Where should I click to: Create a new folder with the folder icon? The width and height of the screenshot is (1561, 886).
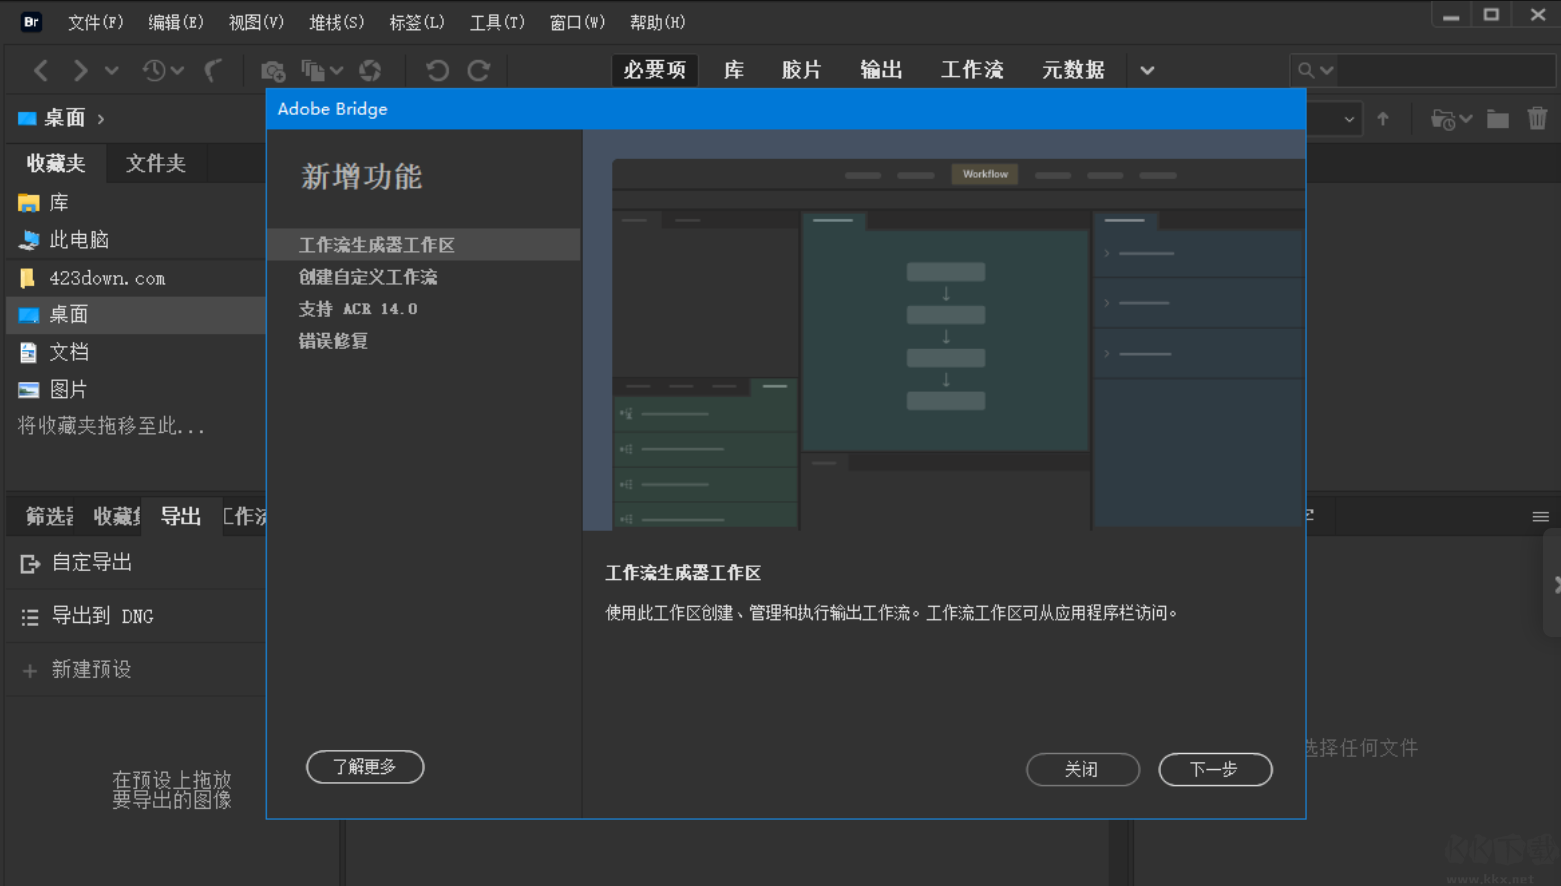pyautogui.click(x=1497, y=118)
